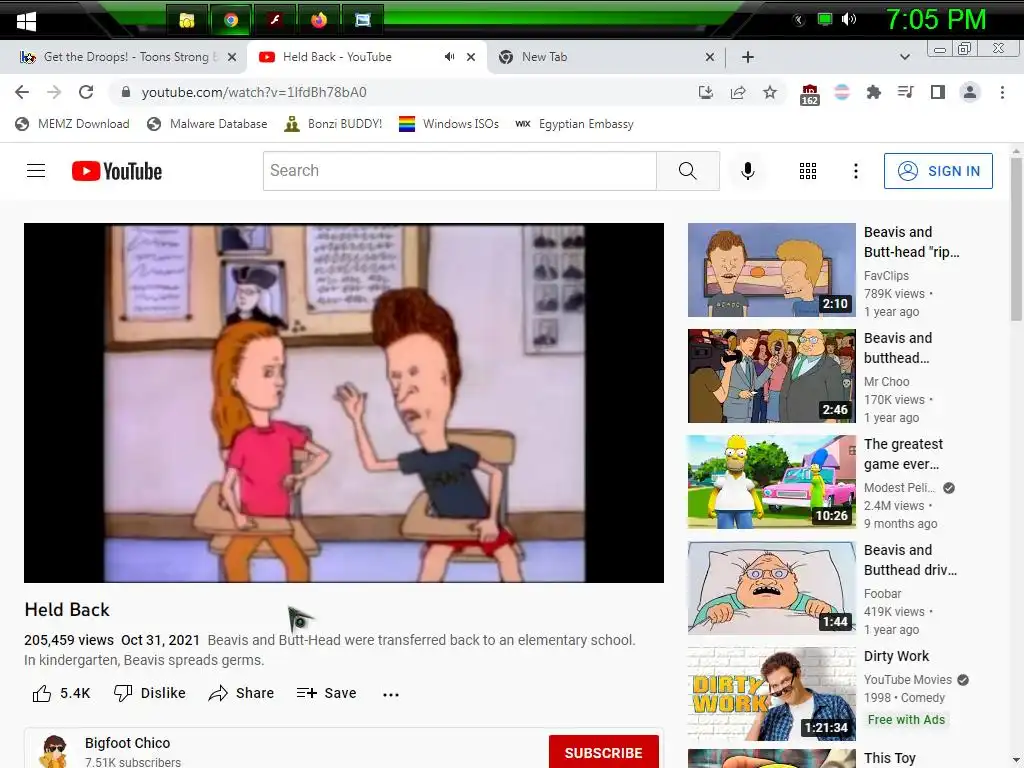Reload the YouTube page
The width and height of the screenshot is (1024, 768).
click(86, 92)
